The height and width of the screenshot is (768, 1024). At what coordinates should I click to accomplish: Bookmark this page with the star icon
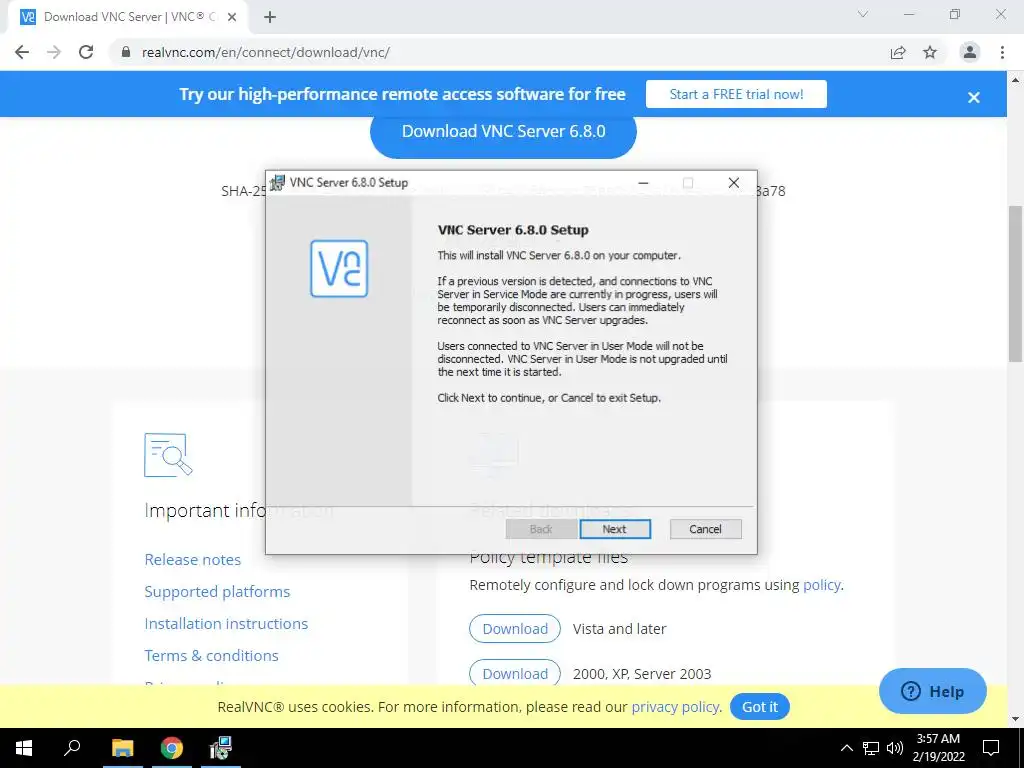(930, 52)
